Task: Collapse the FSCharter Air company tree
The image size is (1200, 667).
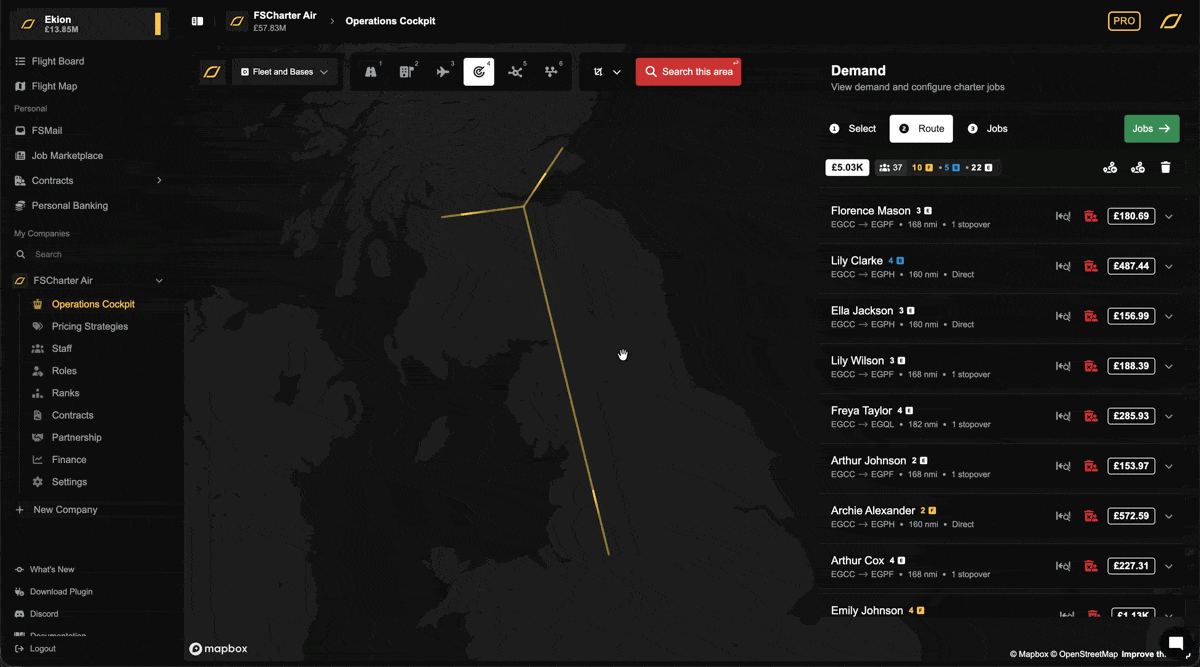Action: pyautogui.click(x=159, y=281)
